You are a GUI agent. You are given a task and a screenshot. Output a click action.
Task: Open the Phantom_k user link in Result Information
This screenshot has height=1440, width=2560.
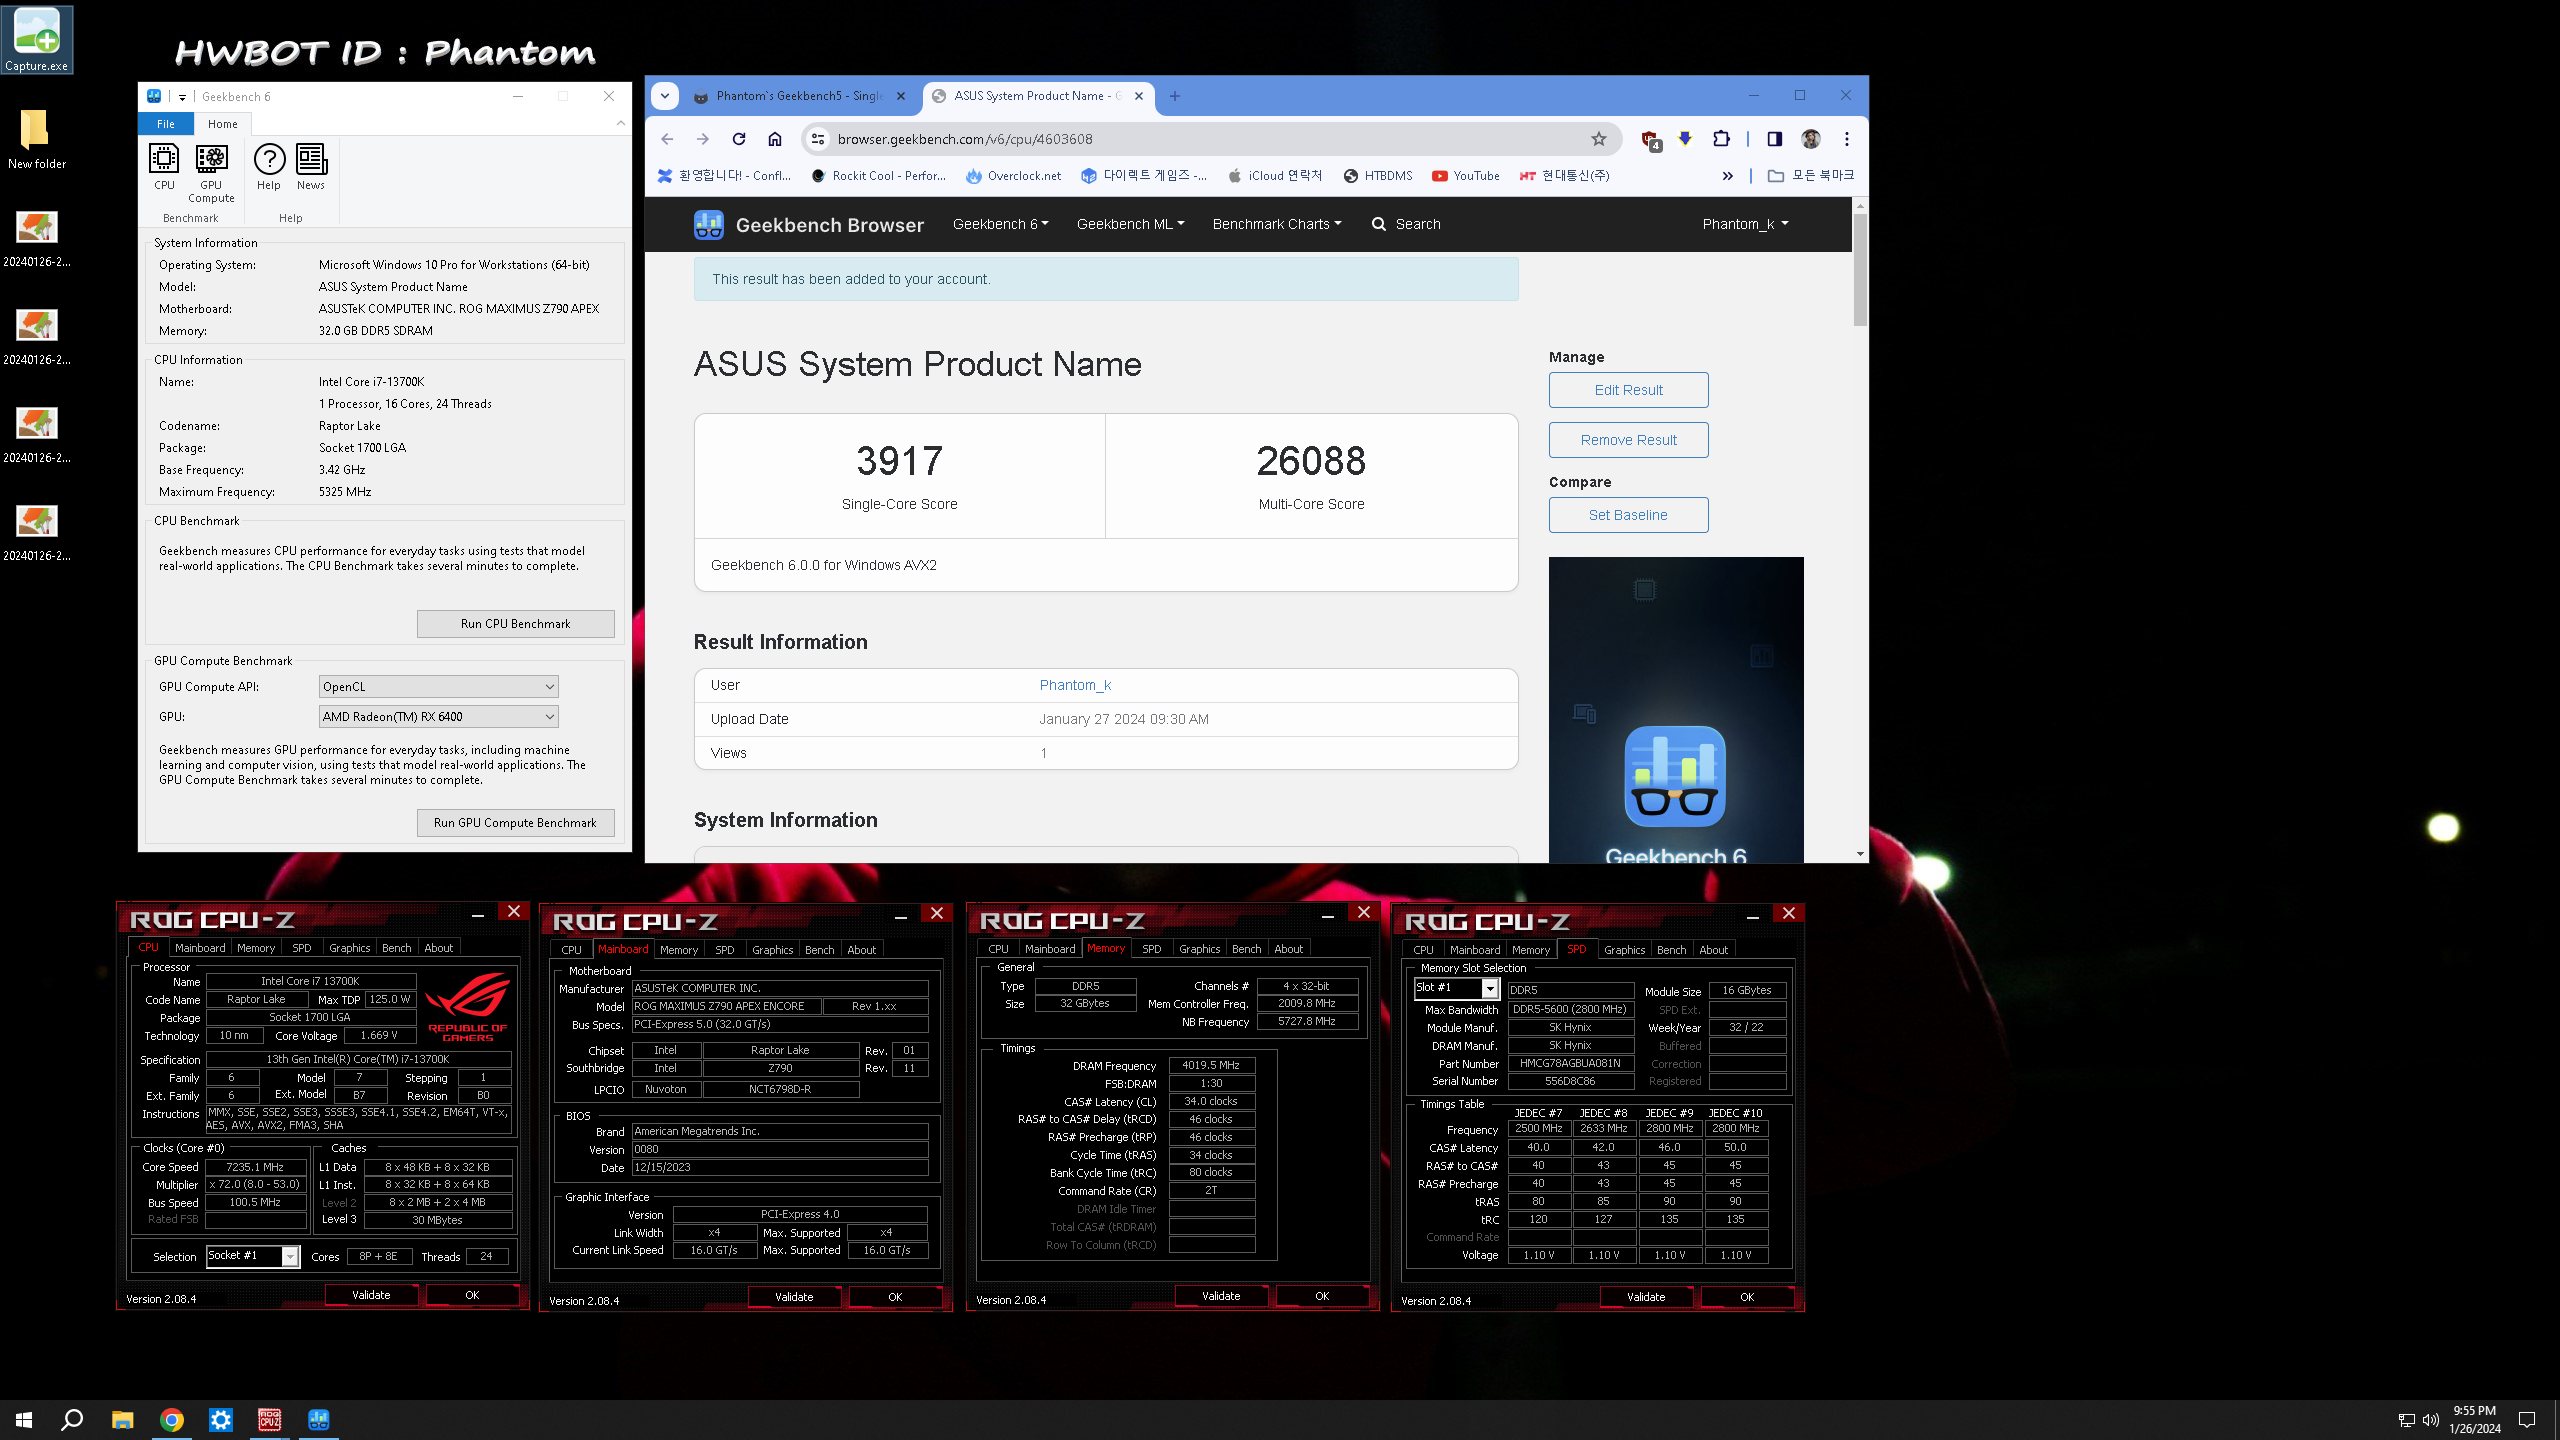[x=1075, y=685]
